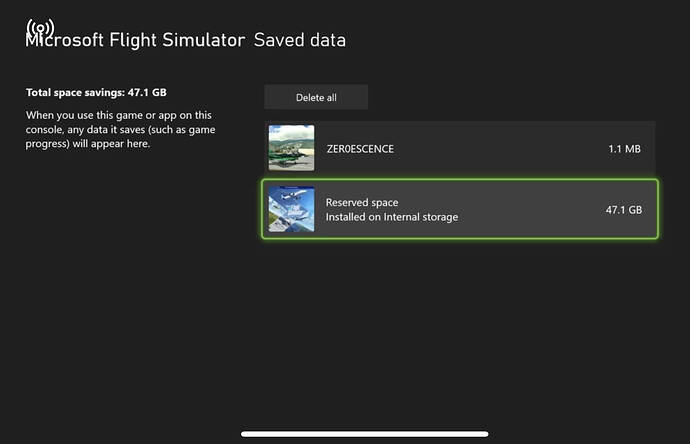
Task: Click the saved data description paragraph
Action: coord(120,129)
